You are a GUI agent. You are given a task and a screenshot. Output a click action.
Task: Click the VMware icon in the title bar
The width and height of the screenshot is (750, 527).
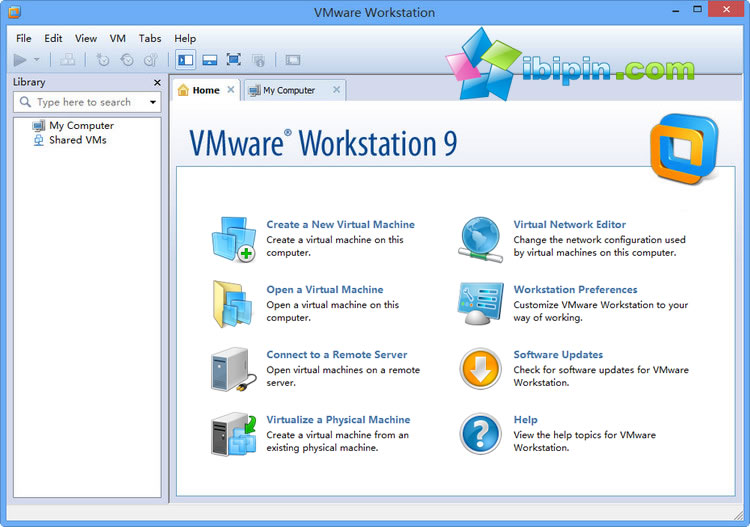pyautogui.click(x=14, y=11)
